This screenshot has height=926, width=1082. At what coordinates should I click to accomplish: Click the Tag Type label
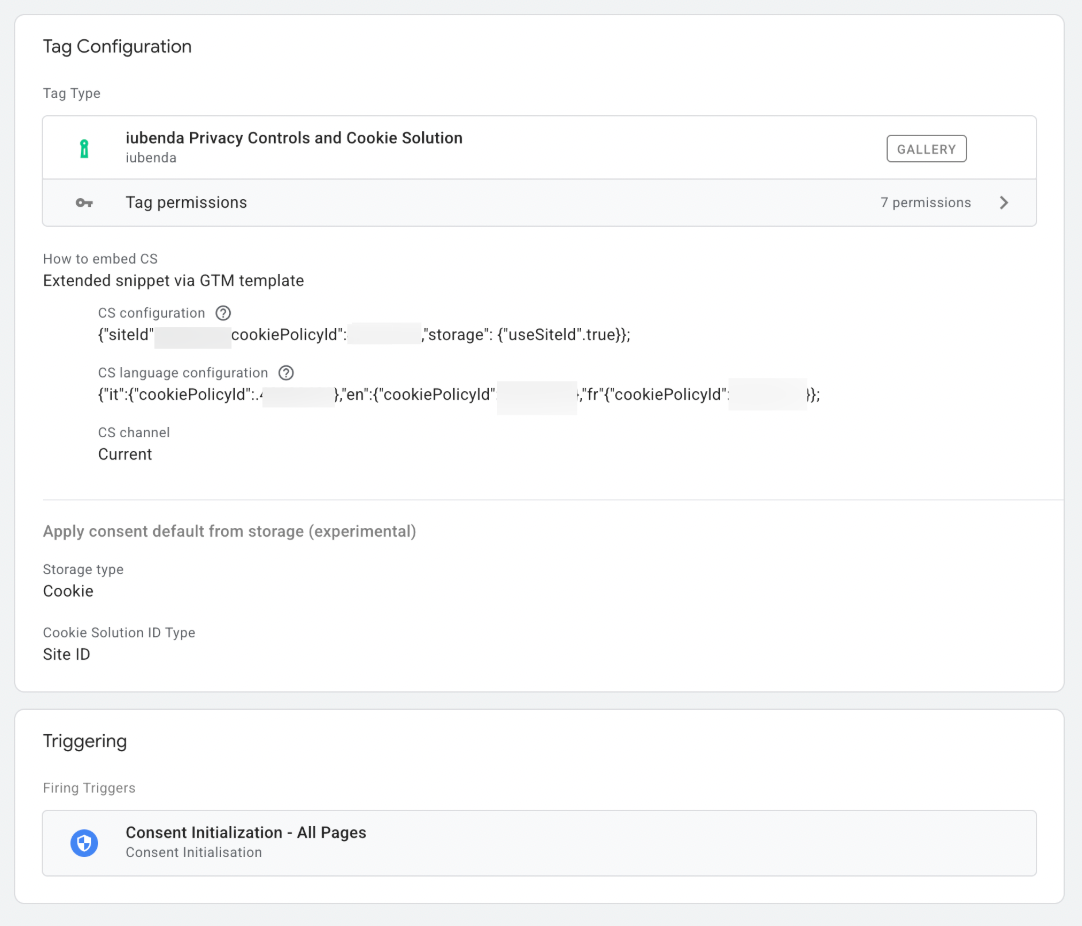(72, 93)
